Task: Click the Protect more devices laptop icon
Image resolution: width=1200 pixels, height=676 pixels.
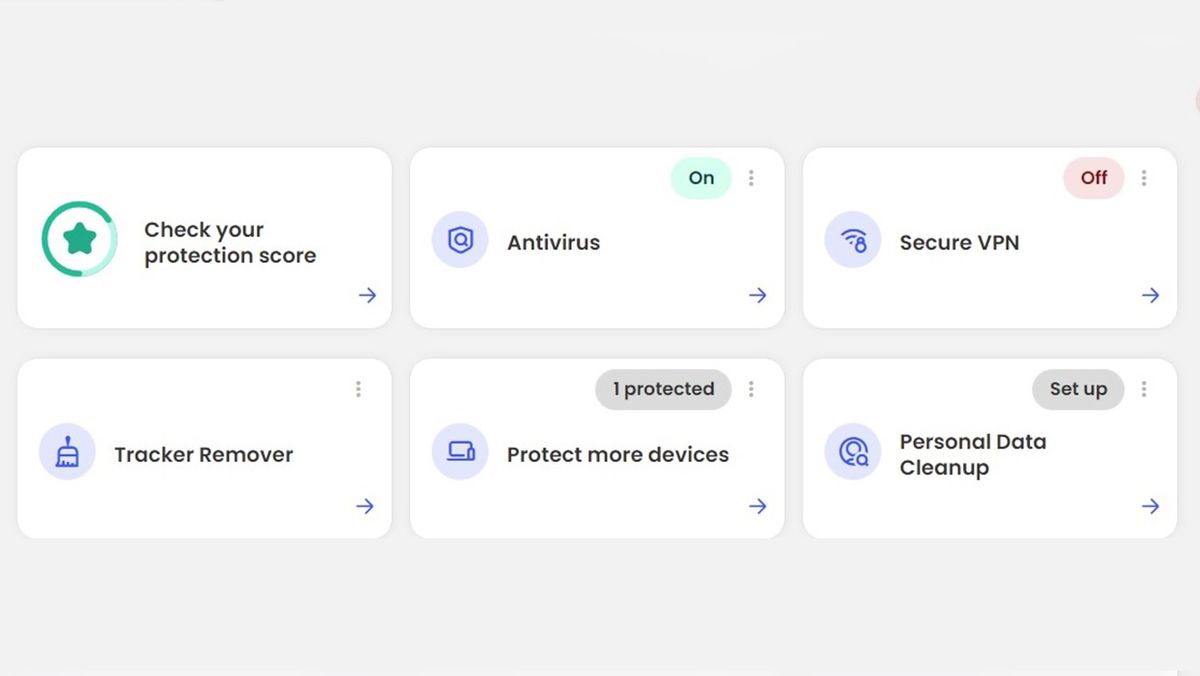Action: point(459,453)
